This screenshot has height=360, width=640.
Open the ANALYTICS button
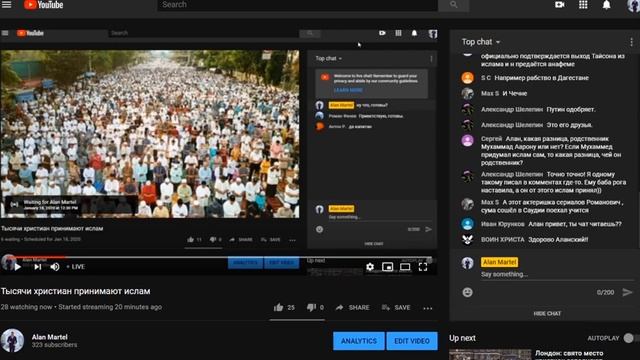coord(359,341)
